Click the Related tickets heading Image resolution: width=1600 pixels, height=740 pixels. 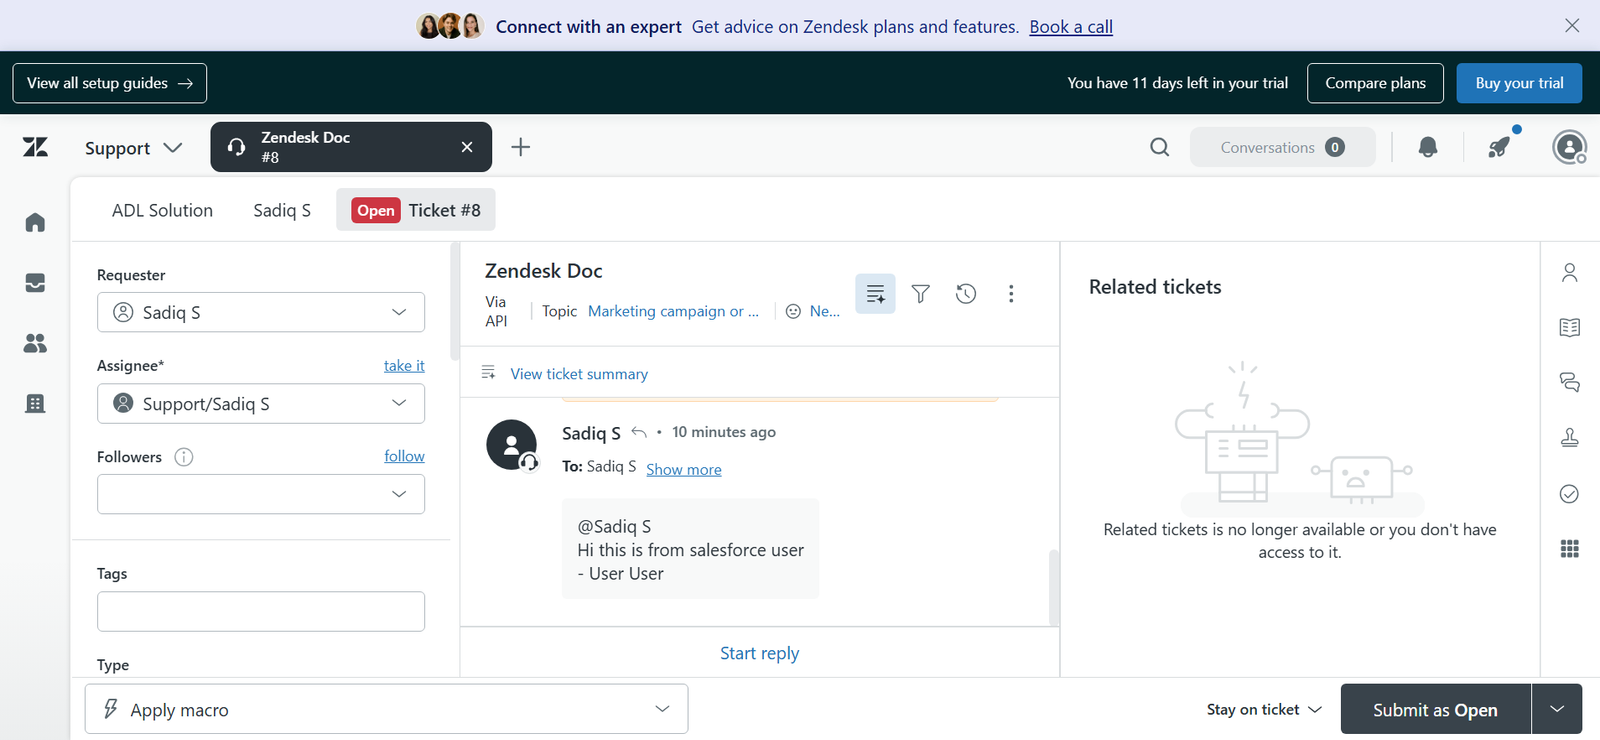point(1155,287)
